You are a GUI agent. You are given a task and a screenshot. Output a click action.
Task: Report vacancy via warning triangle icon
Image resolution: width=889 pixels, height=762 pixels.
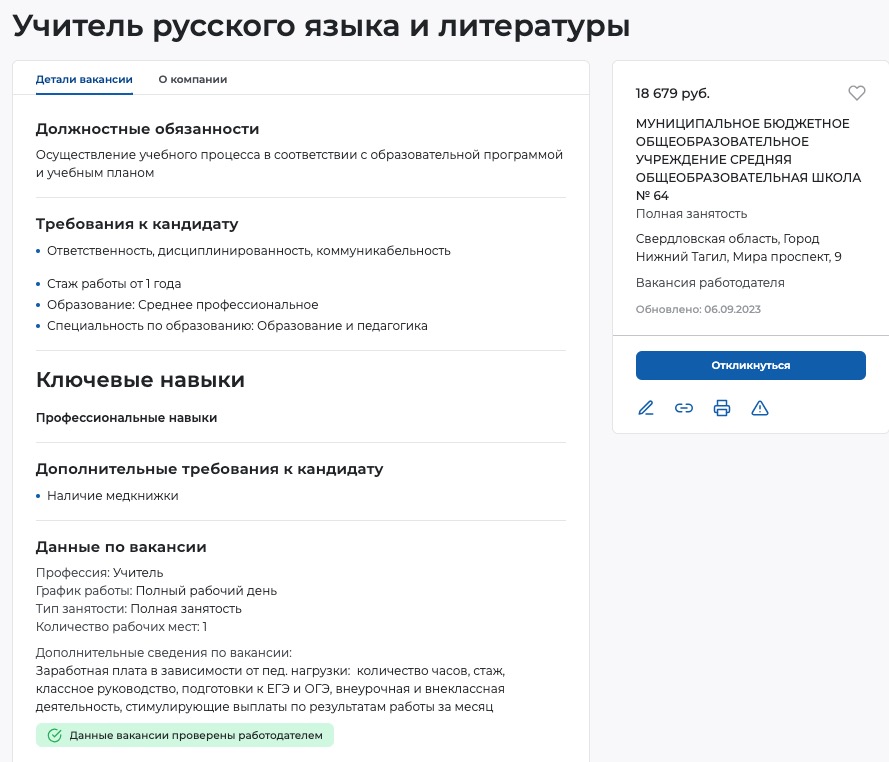tap(760, 408)
